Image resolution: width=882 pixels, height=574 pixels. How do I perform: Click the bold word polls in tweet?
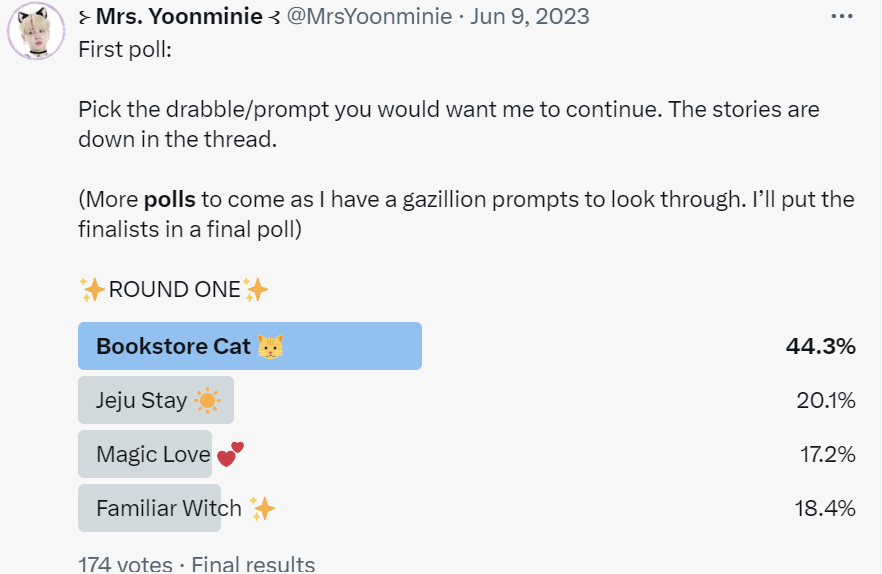coord(170,199)
